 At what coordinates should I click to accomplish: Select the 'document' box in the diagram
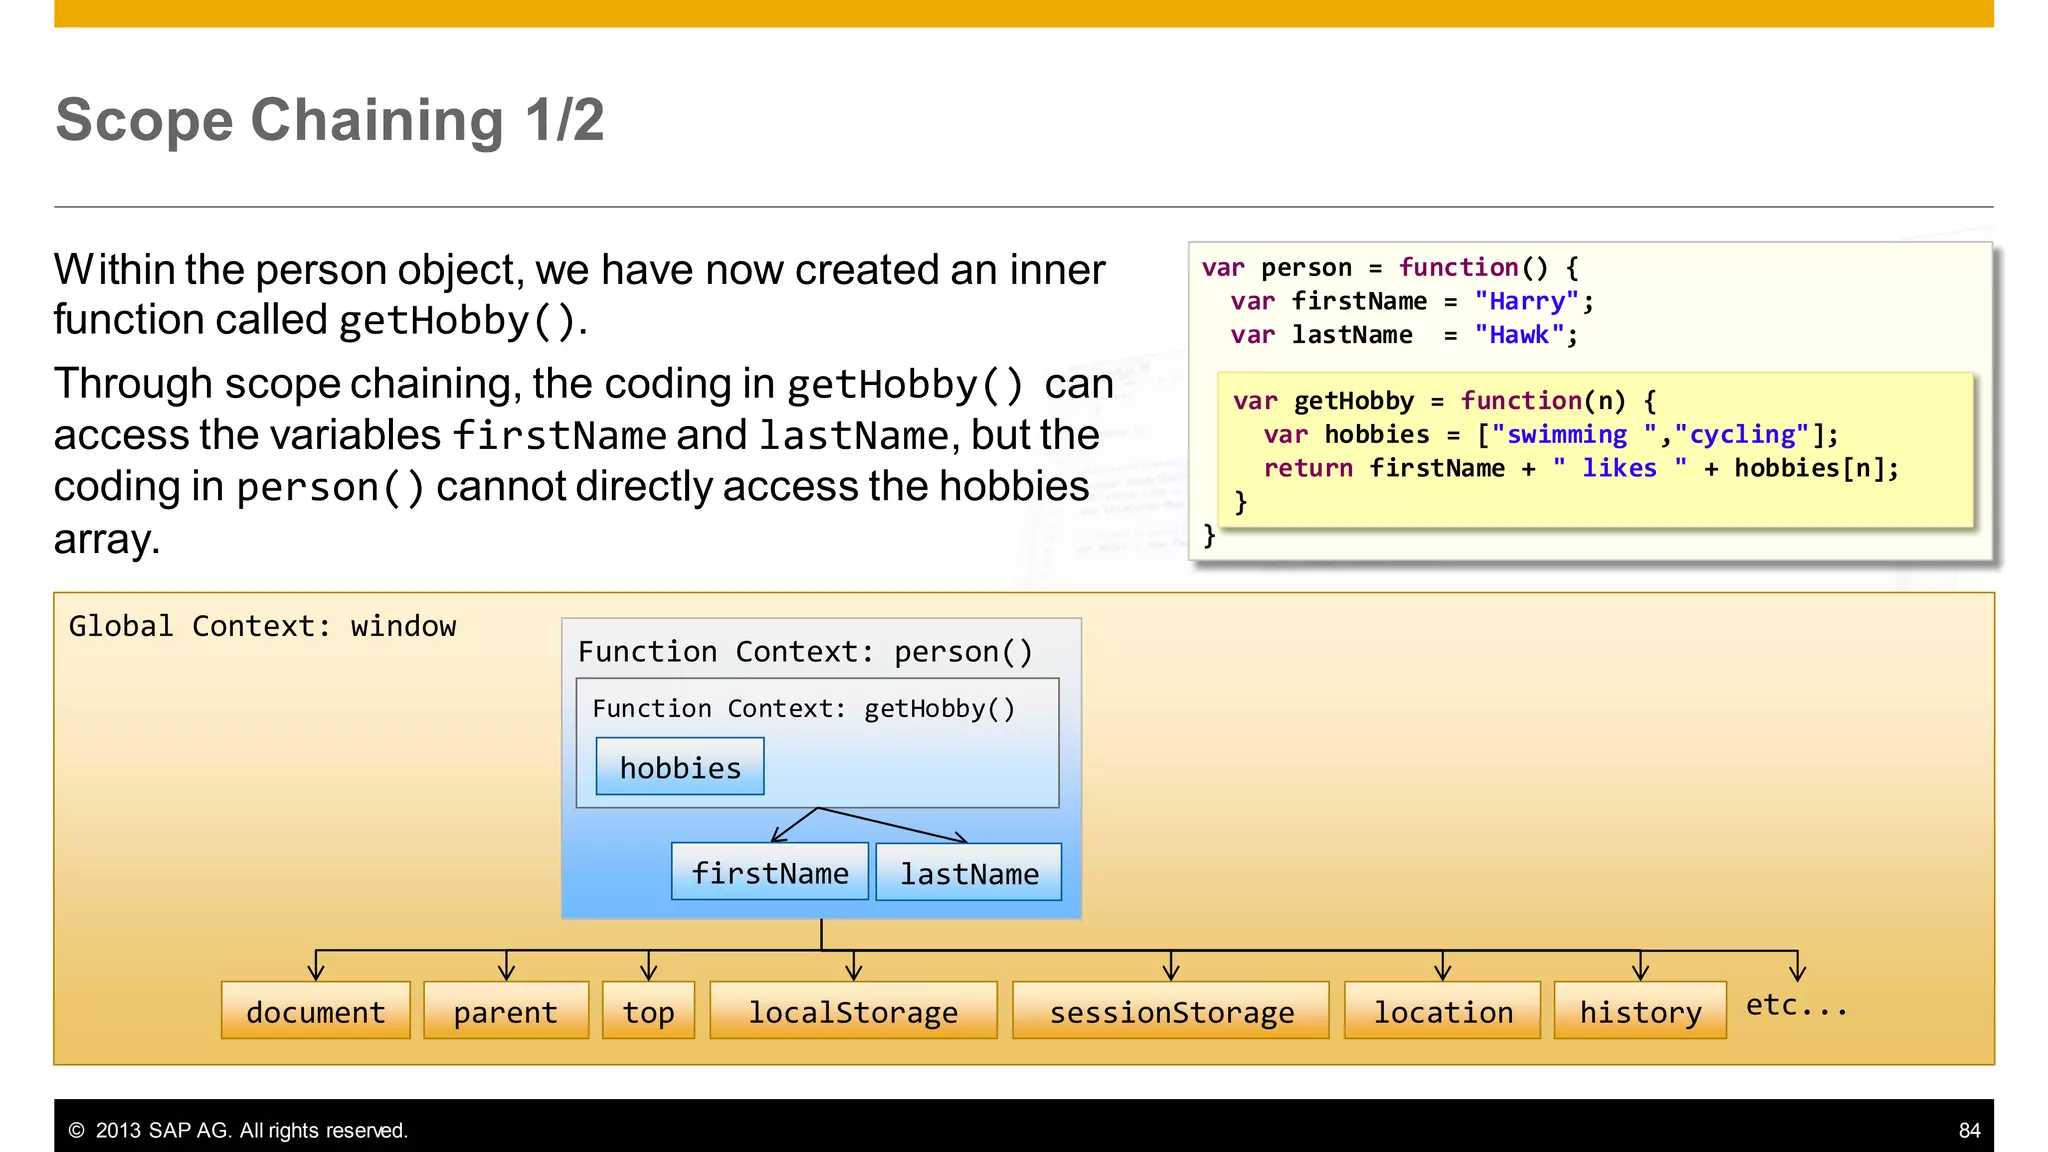316,1010
